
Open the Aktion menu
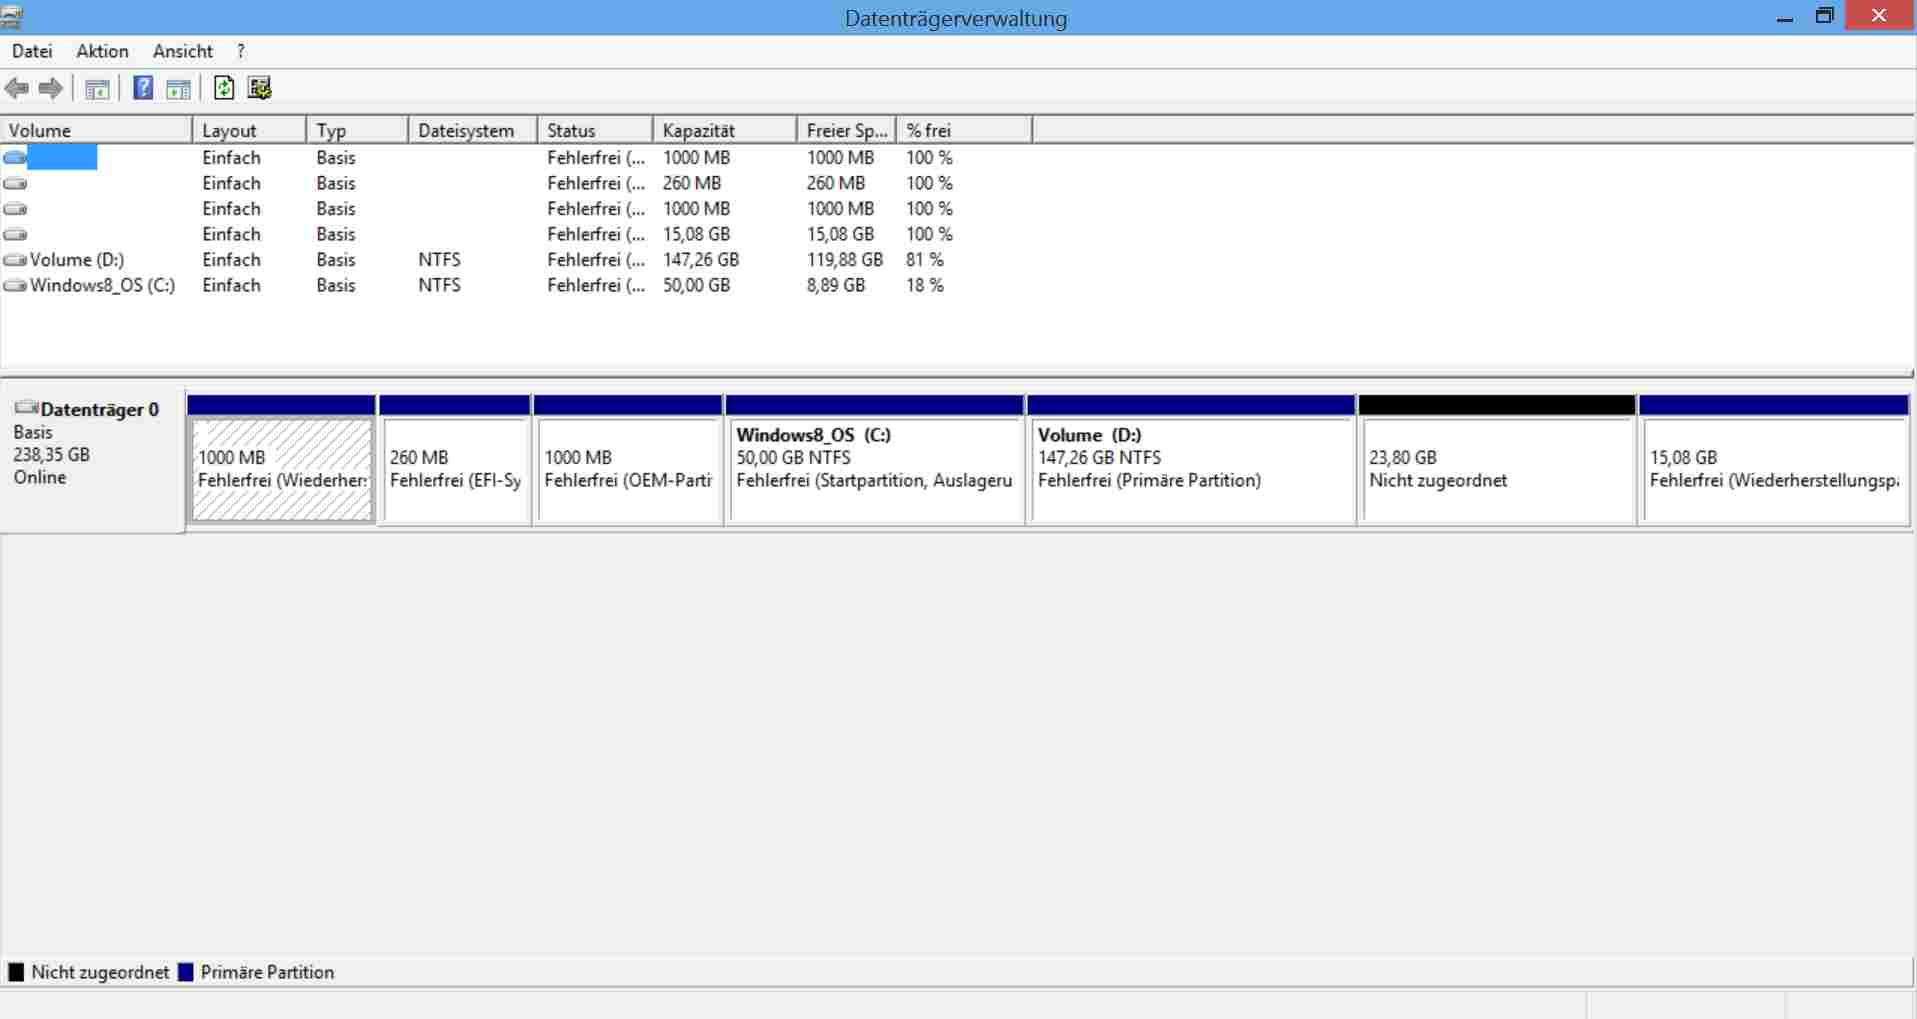tap(102, 51)
